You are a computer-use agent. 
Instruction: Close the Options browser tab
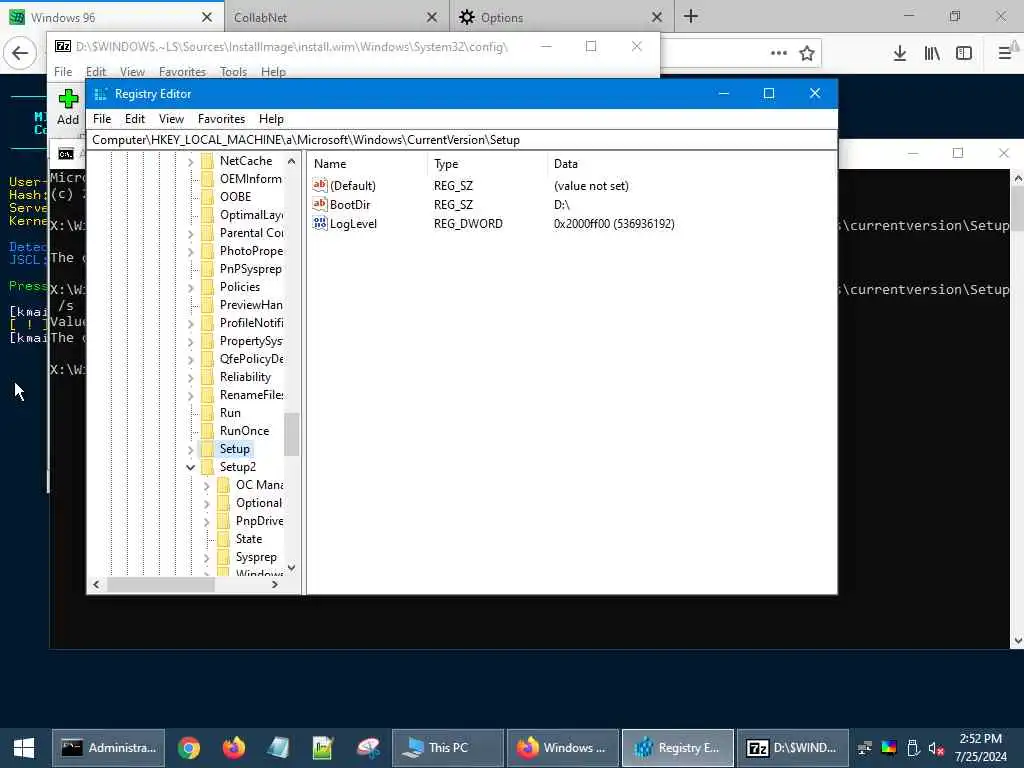(x=657, y=18)
